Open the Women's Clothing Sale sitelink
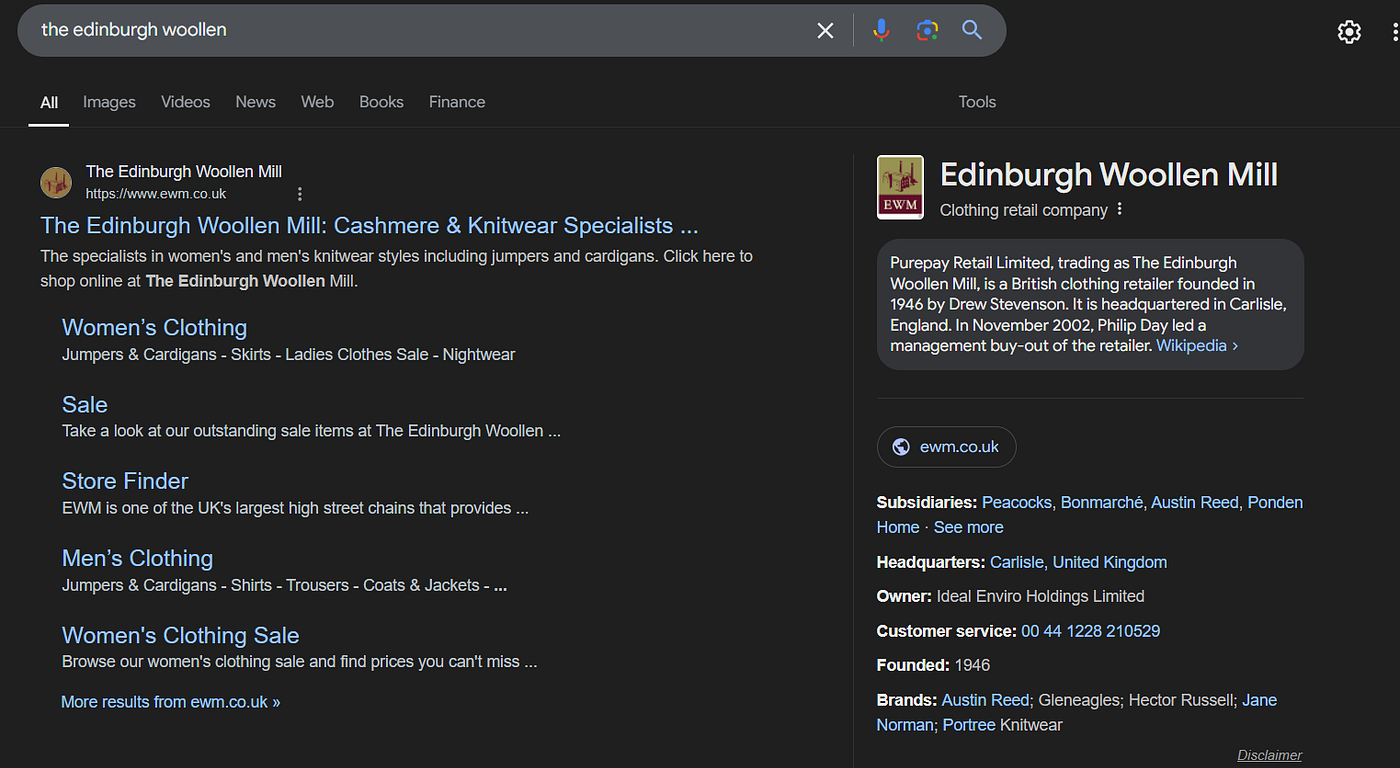Image resolution: width=1400 pixels, height=768 pixels. tap(180, 636)
